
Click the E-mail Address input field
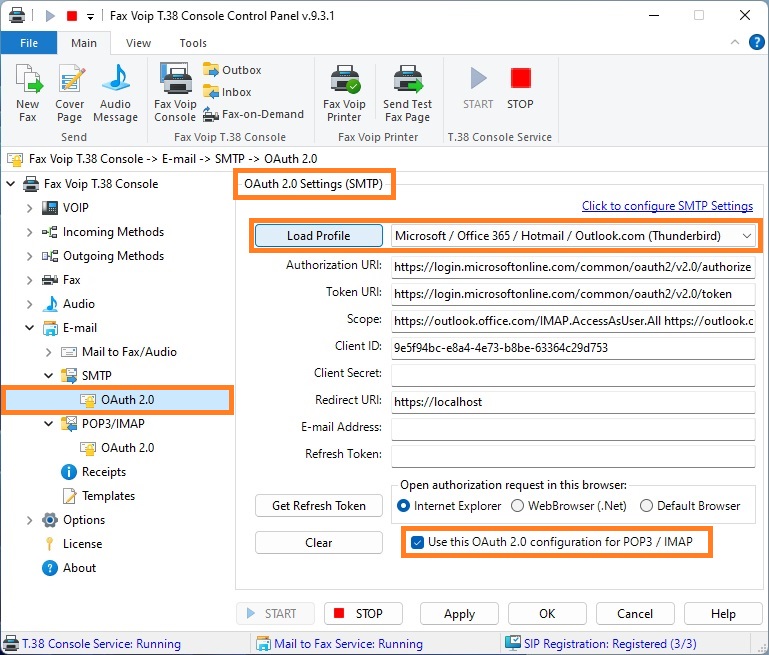click(573, 428)
